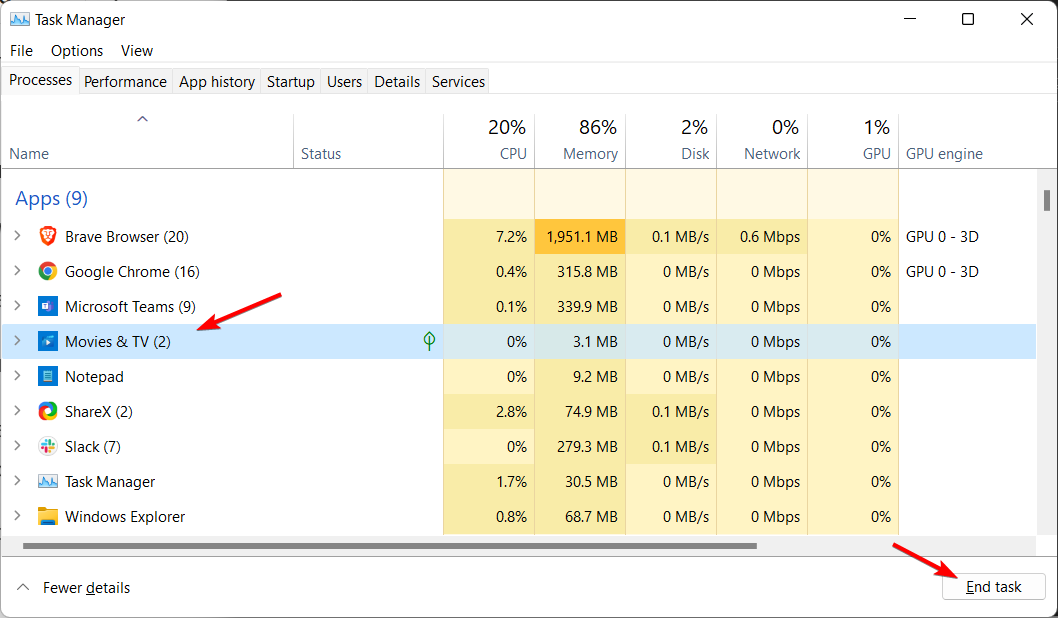Click the green leaf efficiency mode icon
Screen dimensions: 1058x618
coord(429,341)
